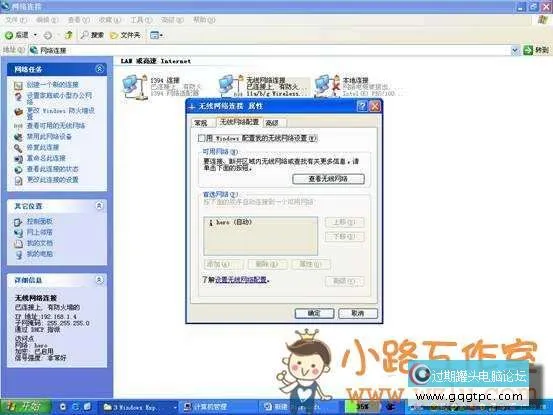The height and width of the screenshot is (415, 553).
Task: Click the 下移 button
Action: (344, 236)
